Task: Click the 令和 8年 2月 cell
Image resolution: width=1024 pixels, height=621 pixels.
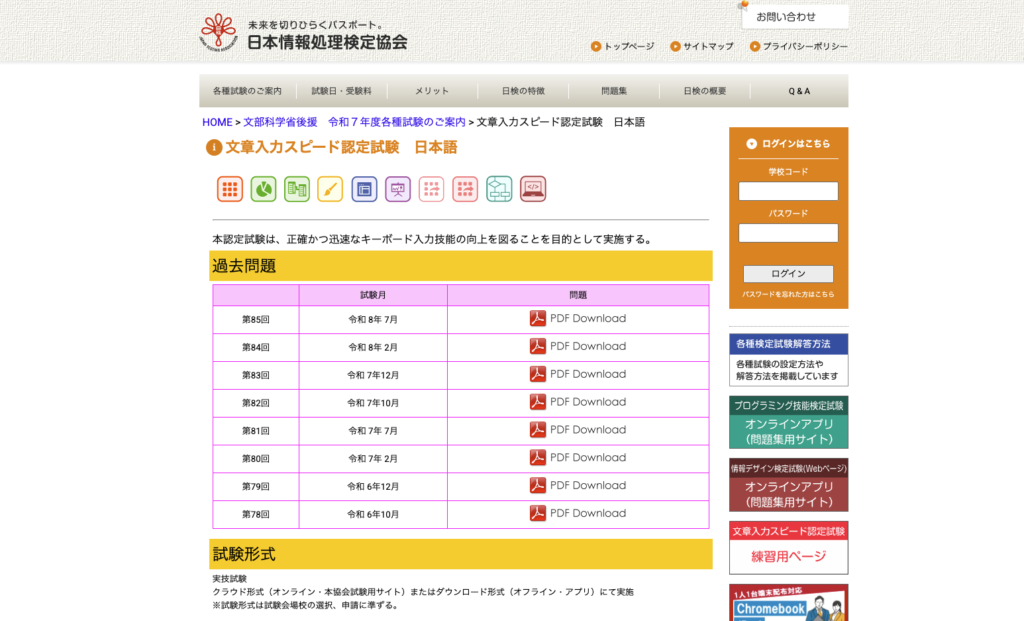Action: [373, 347]
